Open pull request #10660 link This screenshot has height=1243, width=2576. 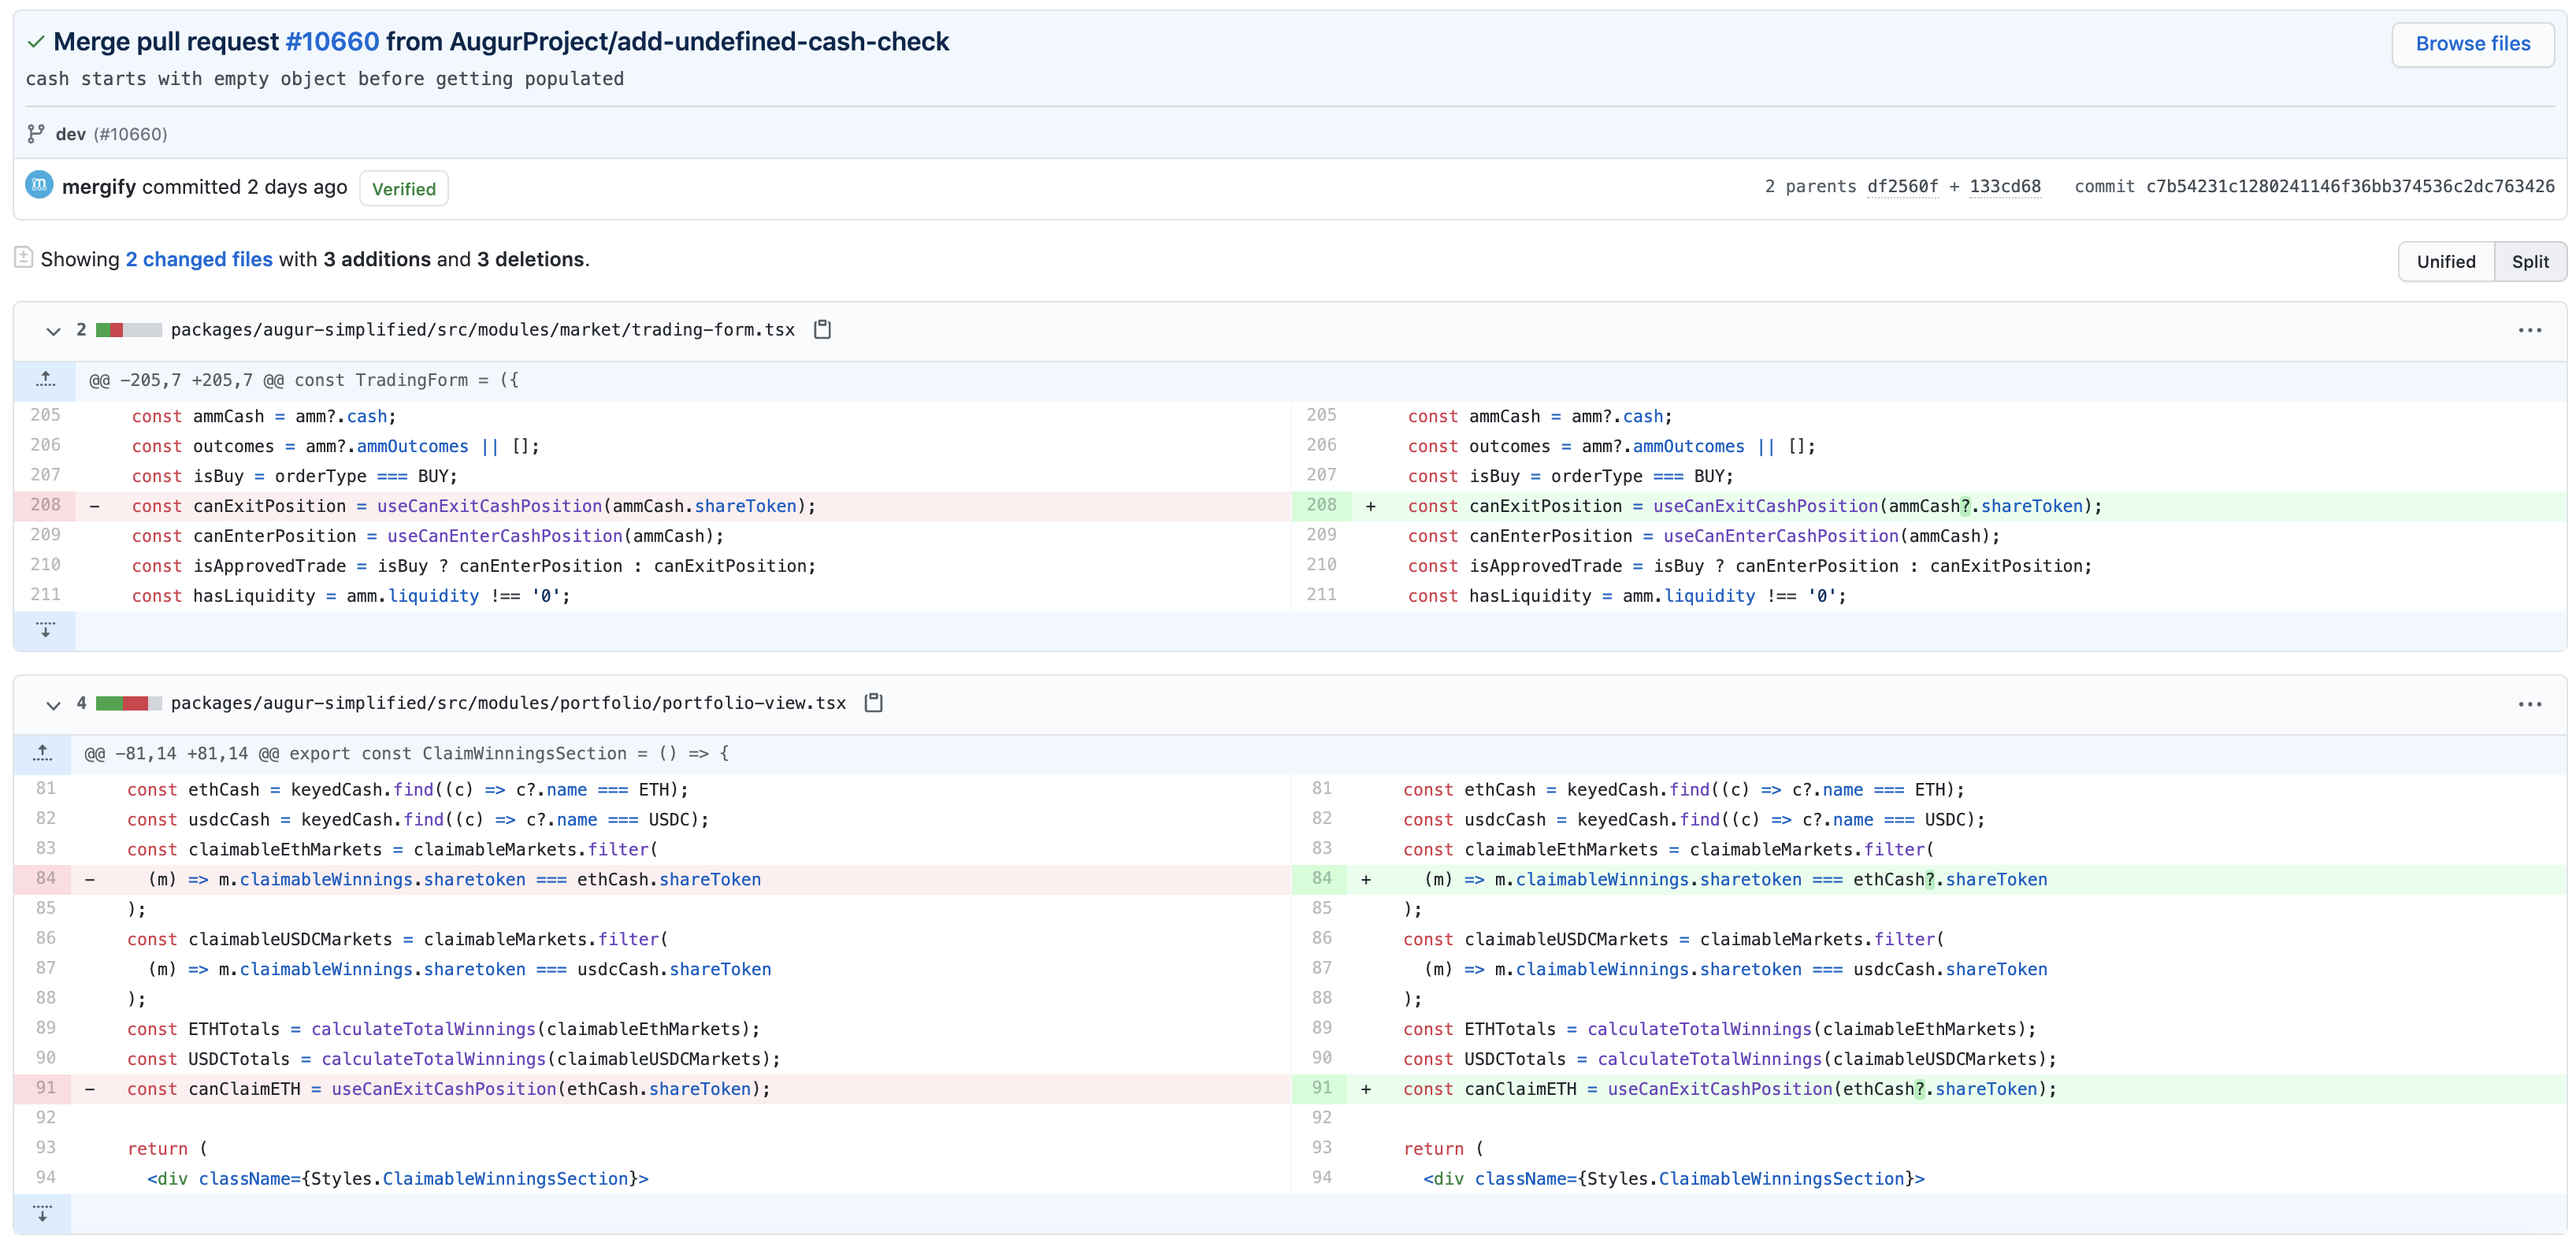point(332,42)
